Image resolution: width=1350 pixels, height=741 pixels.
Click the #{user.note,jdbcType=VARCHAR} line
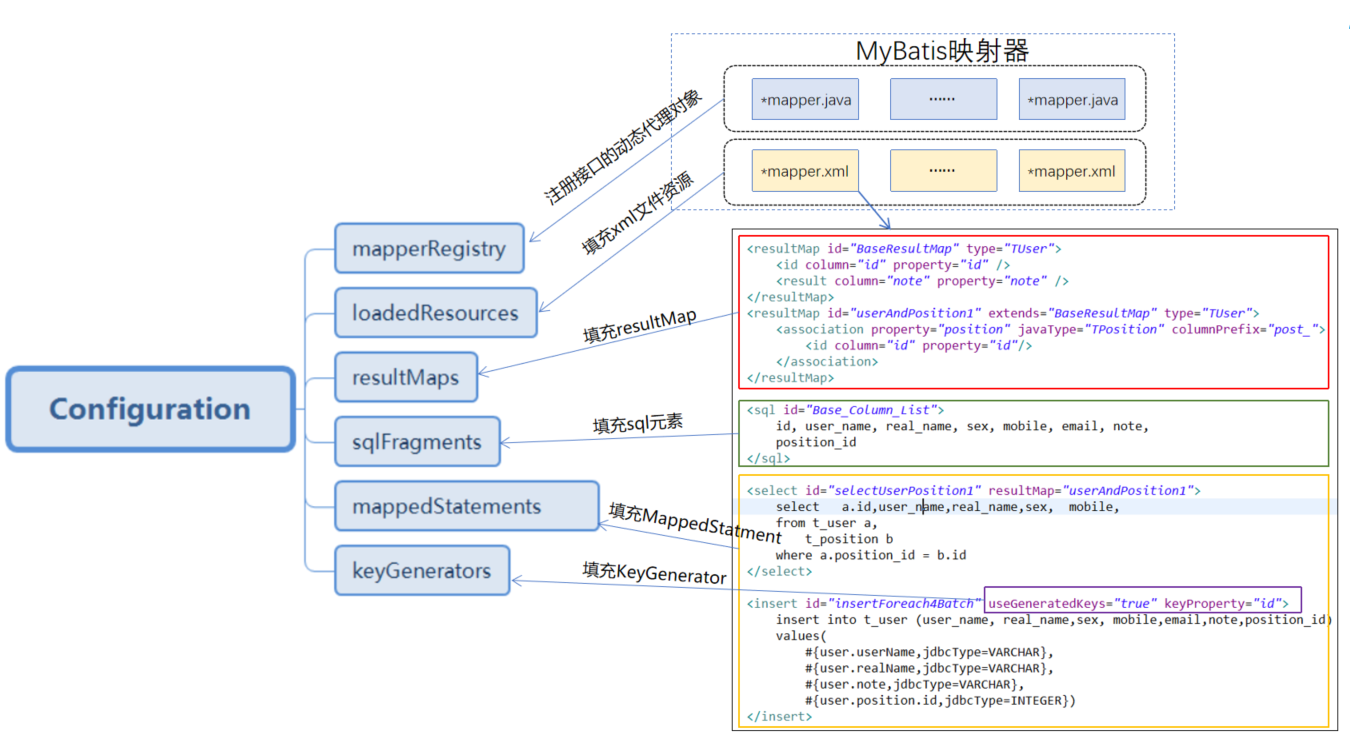[914, 684]
